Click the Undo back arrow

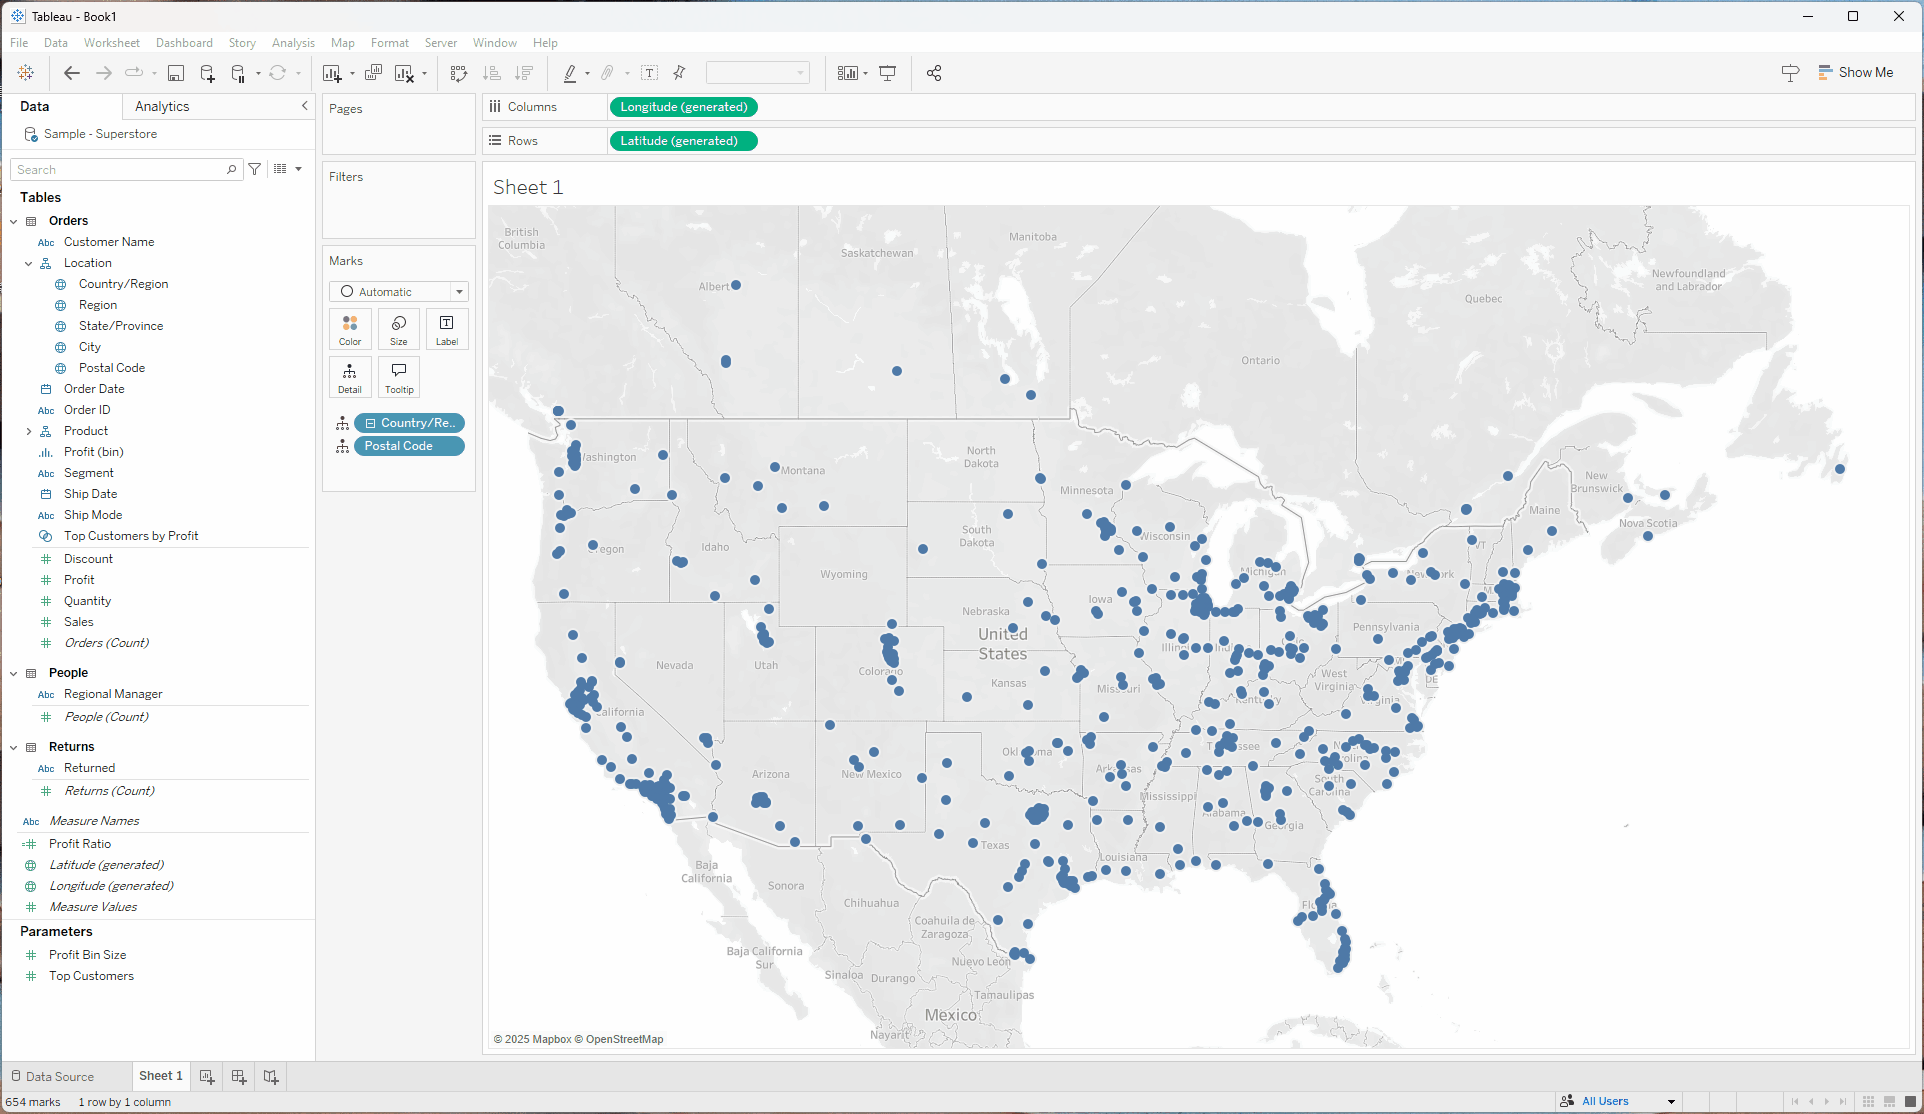coord(71,73)
